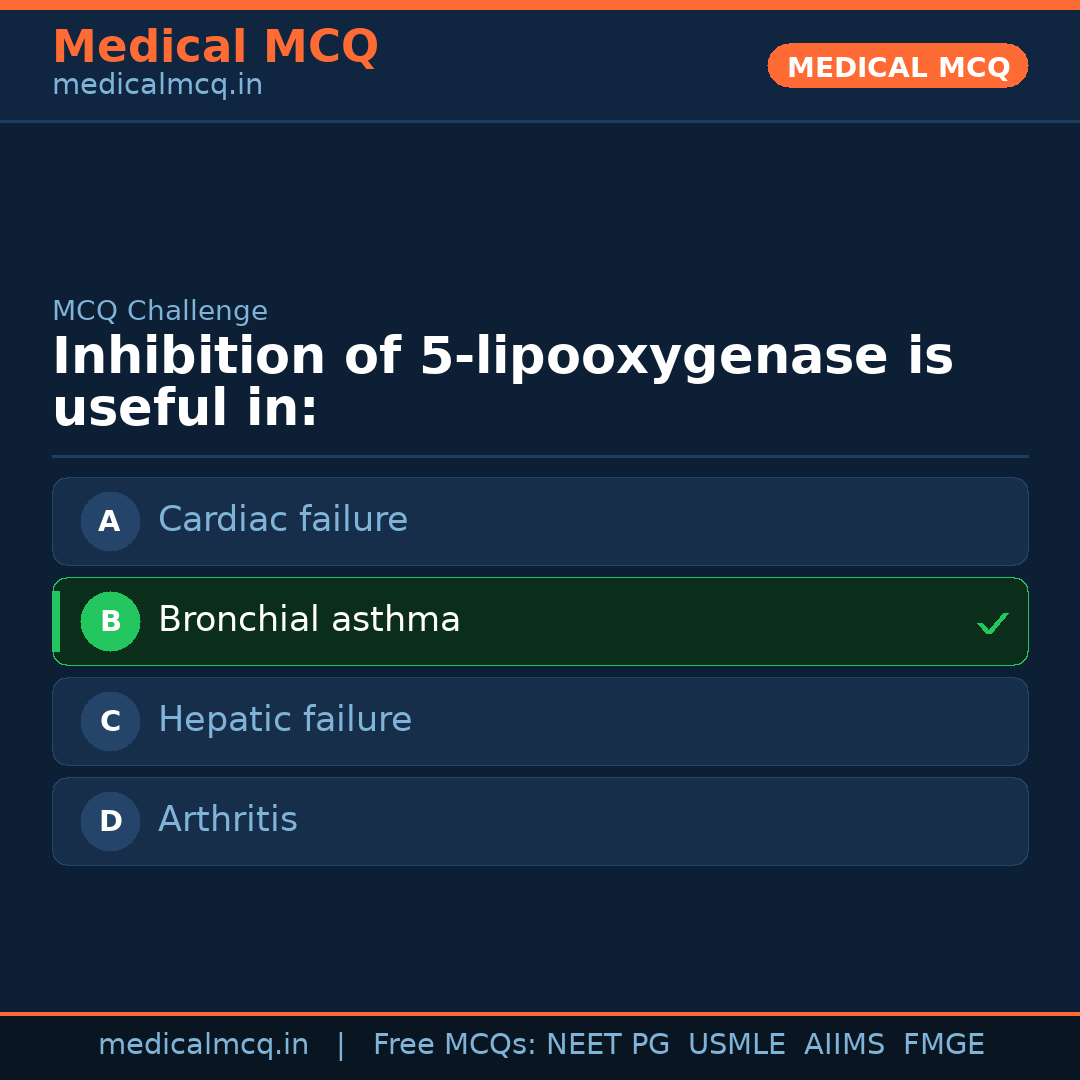This screenshot has height=1080, width=1080.
Task: Open the medicalmcq.in link in footer
Action: [x=203, y=1045]
